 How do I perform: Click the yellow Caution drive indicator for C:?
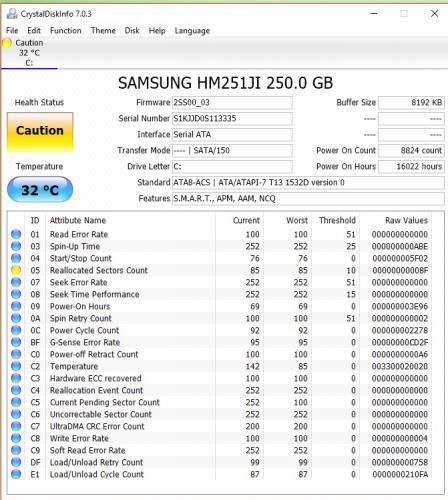point(7,43)
